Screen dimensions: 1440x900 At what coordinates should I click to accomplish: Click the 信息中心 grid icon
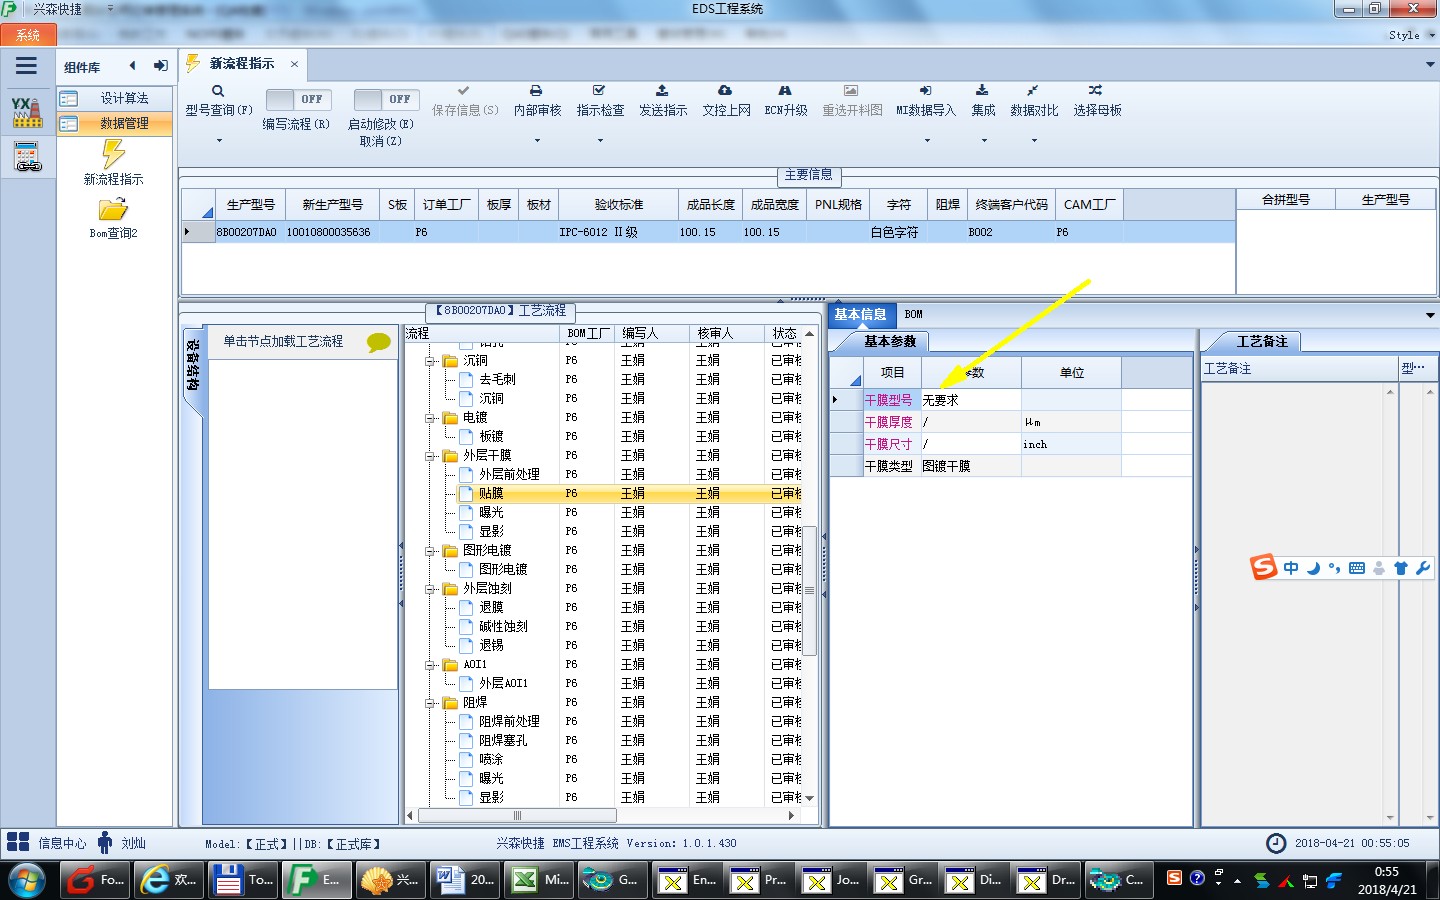coord(18,842)
